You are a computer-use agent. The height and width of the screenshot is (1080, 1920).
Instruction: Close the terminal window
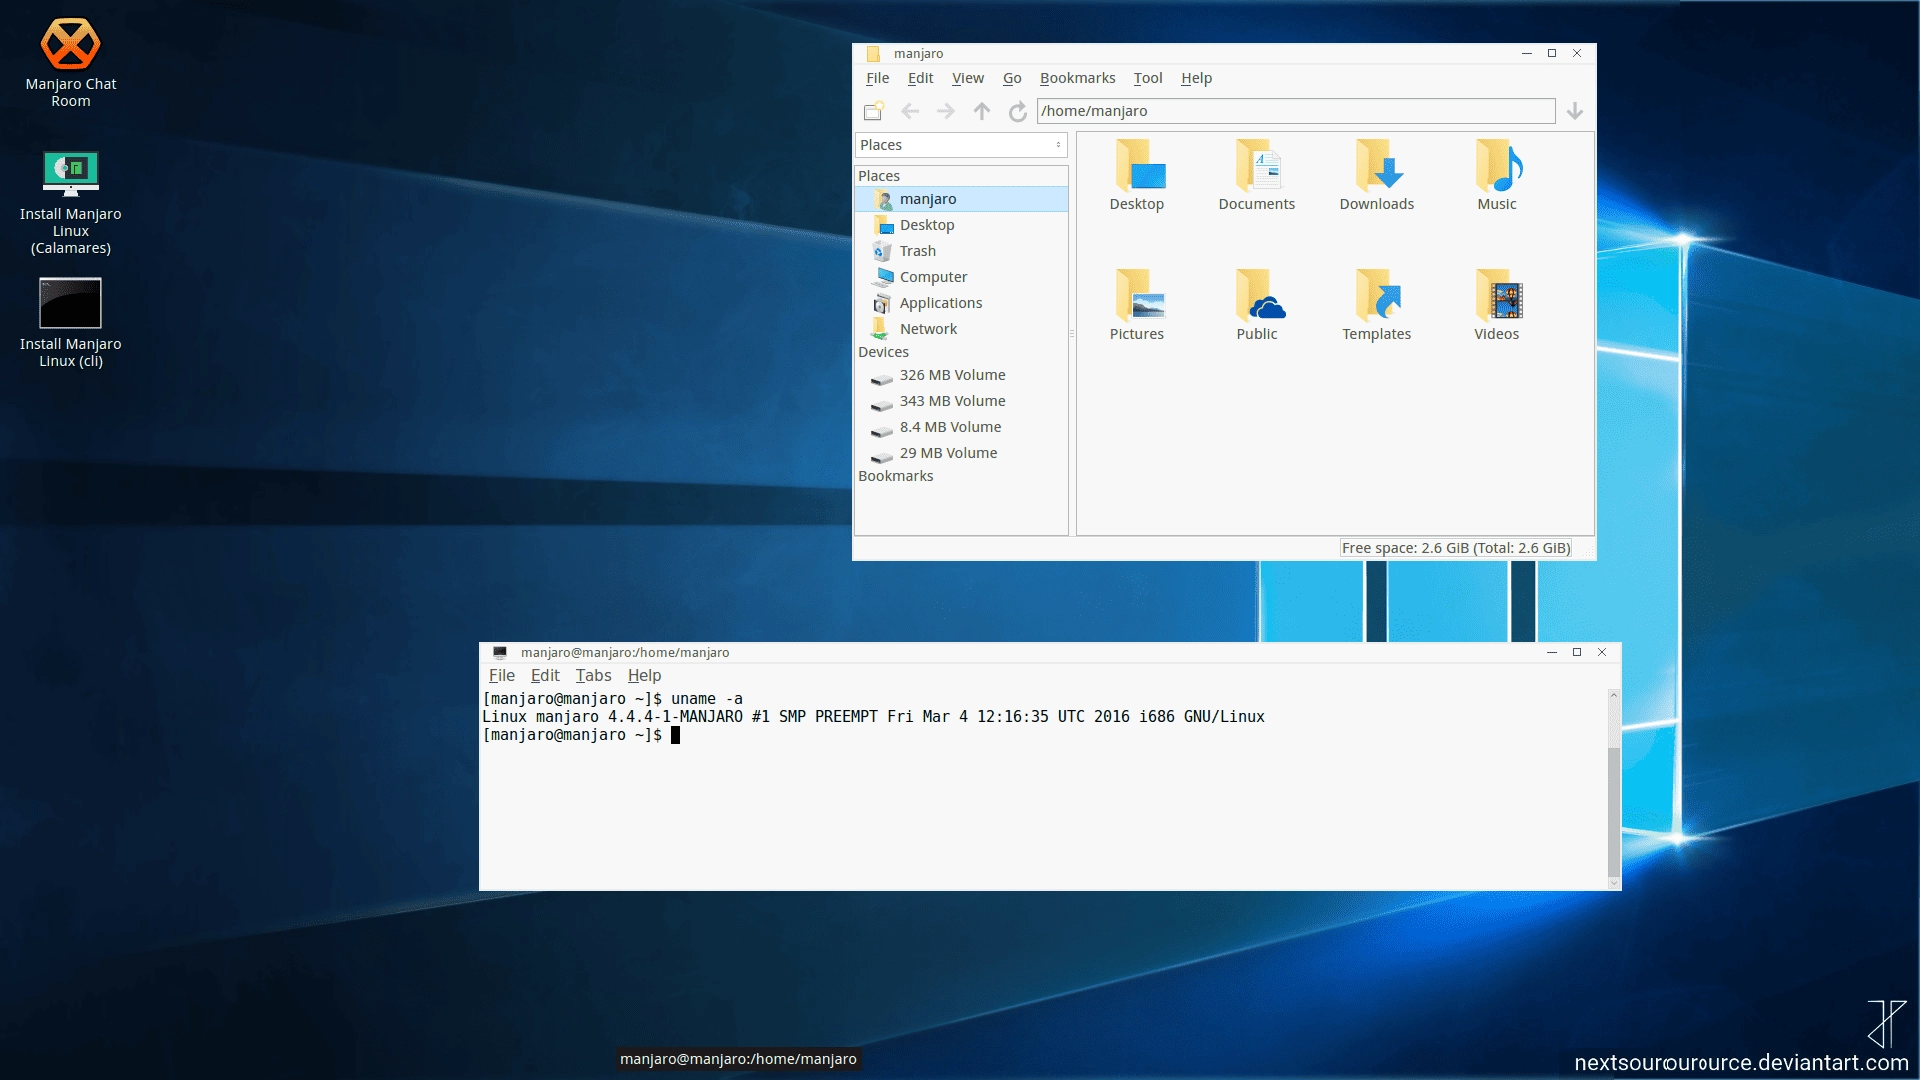1602,652
